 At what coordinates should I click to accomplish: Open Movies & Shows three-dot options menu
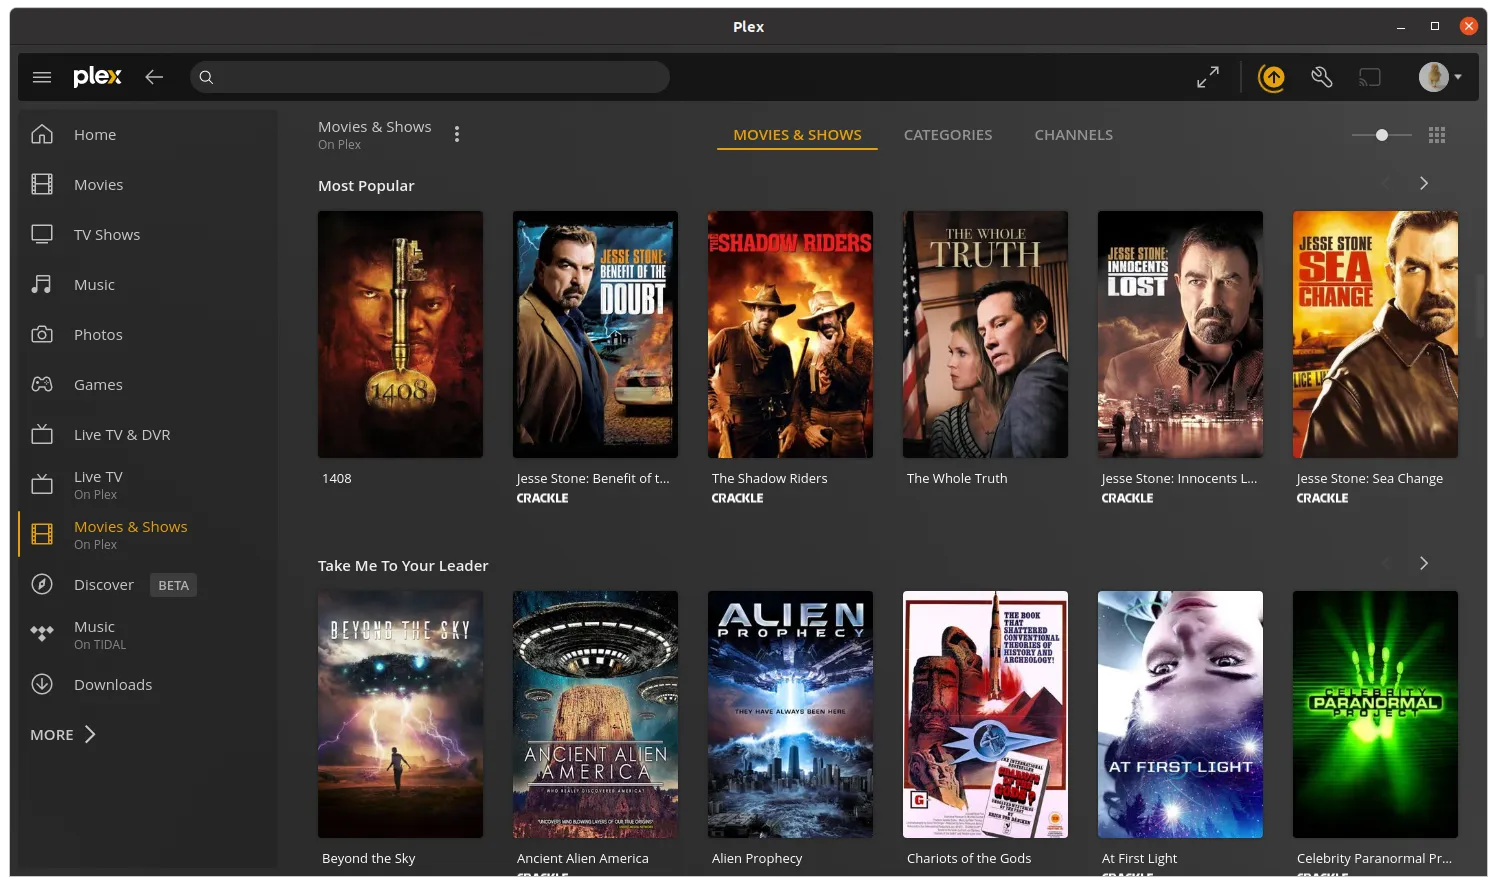tap(457, 134)
